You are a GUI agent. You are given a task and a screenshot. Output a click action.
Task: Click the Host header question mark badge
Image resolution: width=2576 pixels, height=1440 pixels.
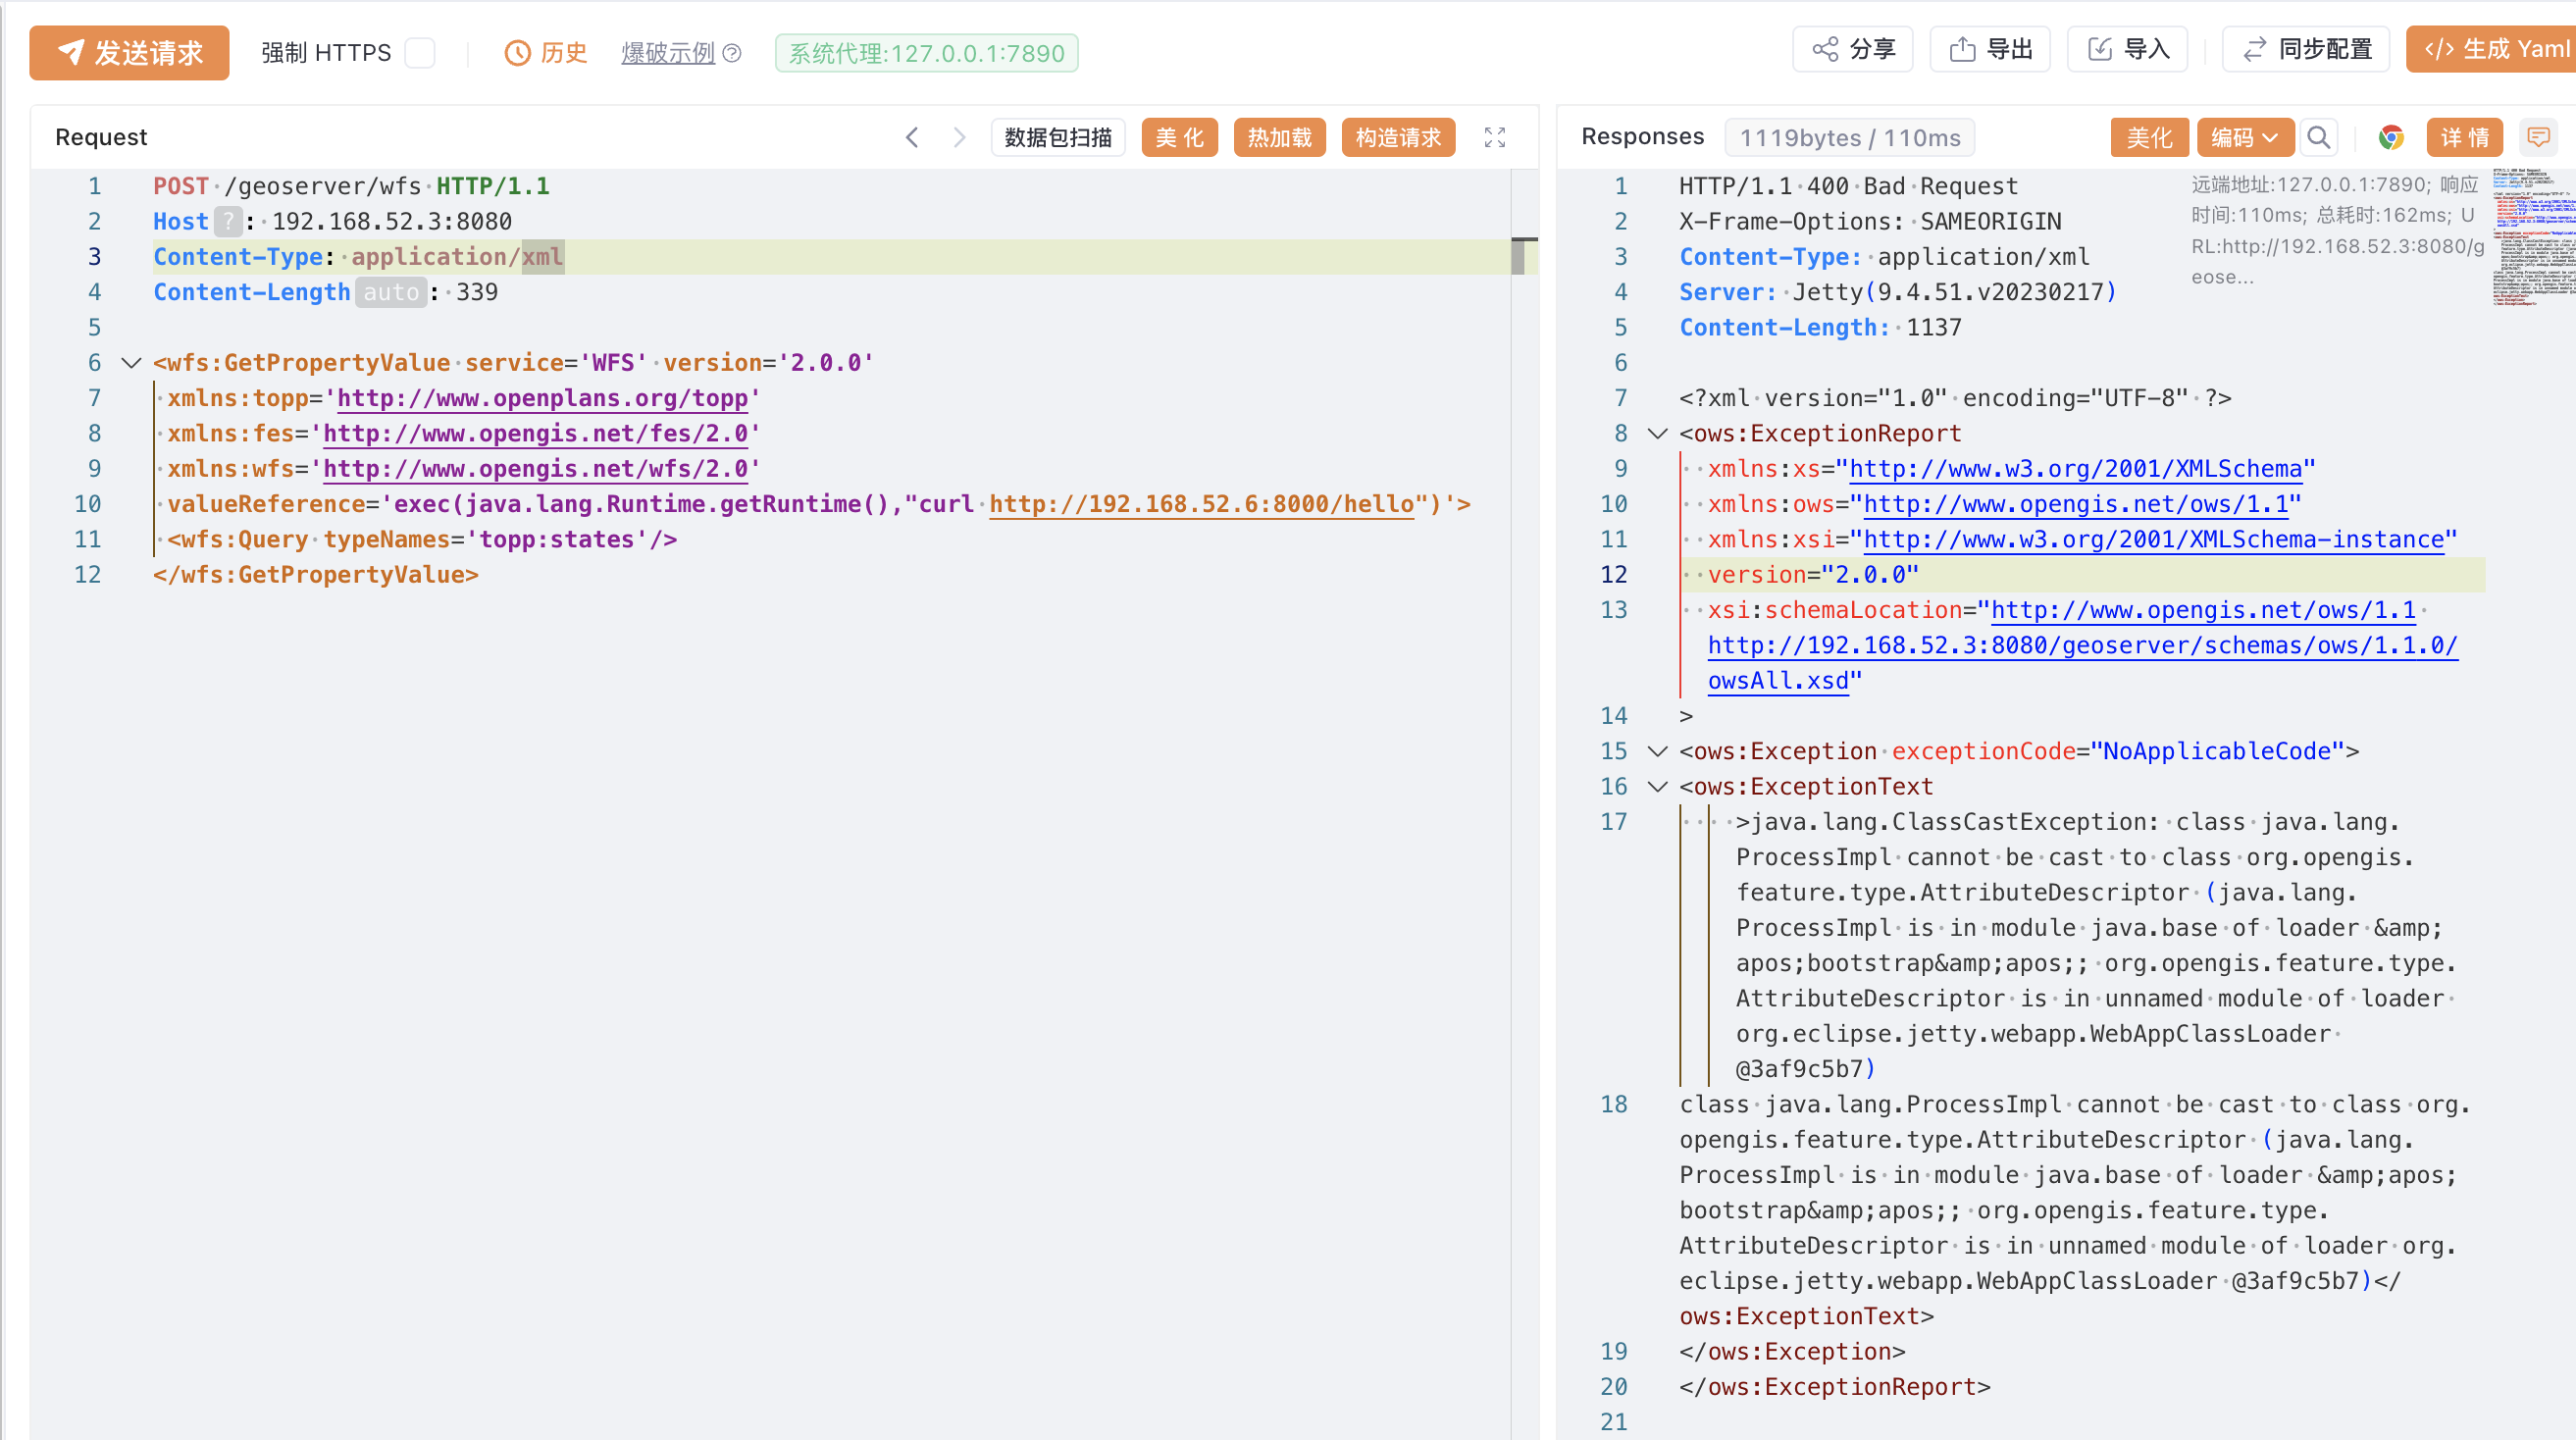(228, 221)
